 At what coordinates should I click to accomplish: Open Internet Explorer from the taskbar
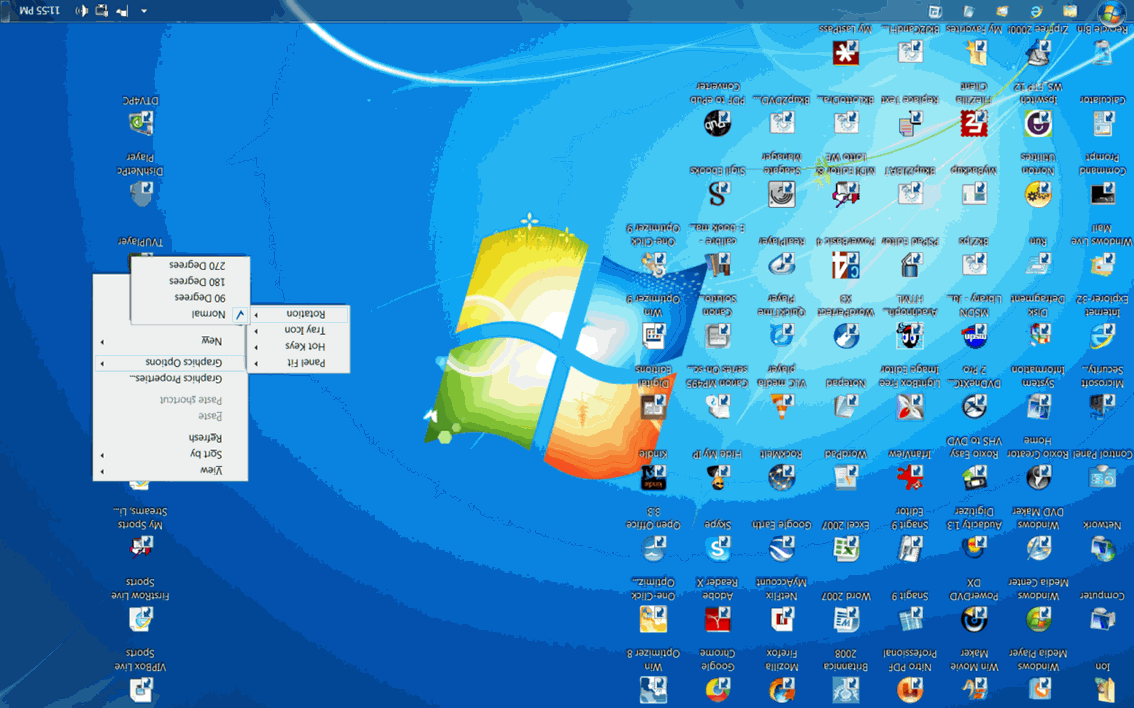click(1036, 11)
